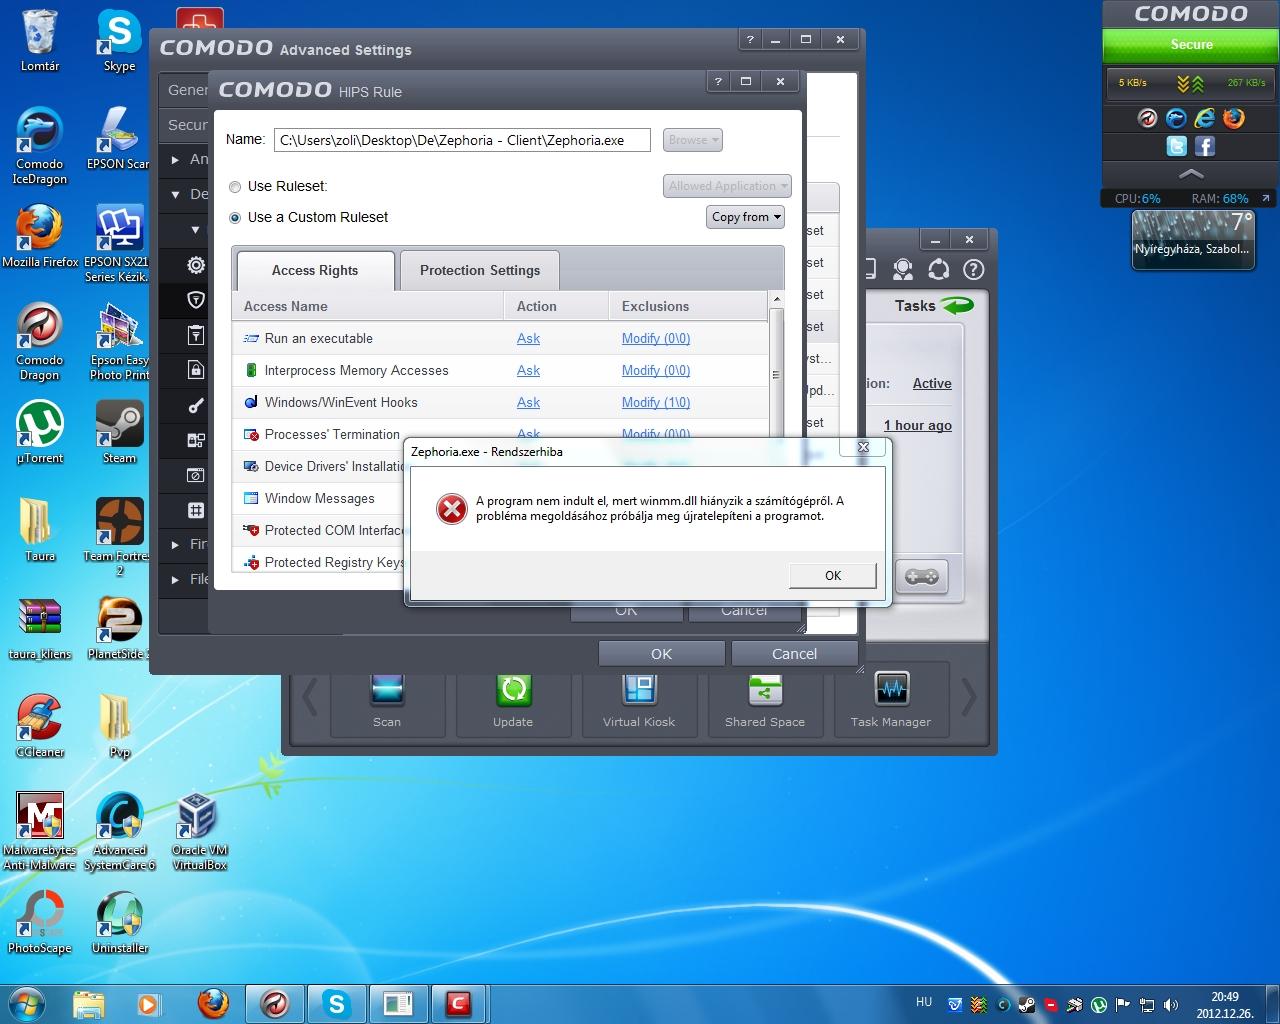
Task: Select the Device Drivers' Installation row
Action: pyautogui.click(x=319, y=466)
